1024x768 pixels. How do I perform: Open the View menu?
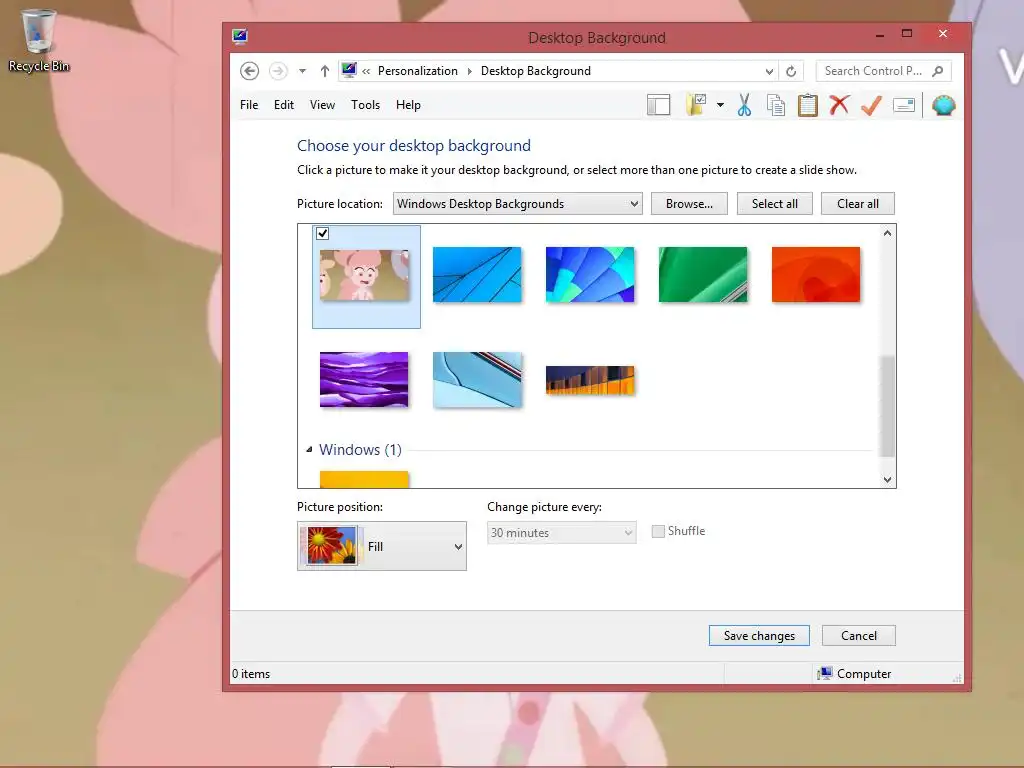pyautogui.click(x=322, y=104)
